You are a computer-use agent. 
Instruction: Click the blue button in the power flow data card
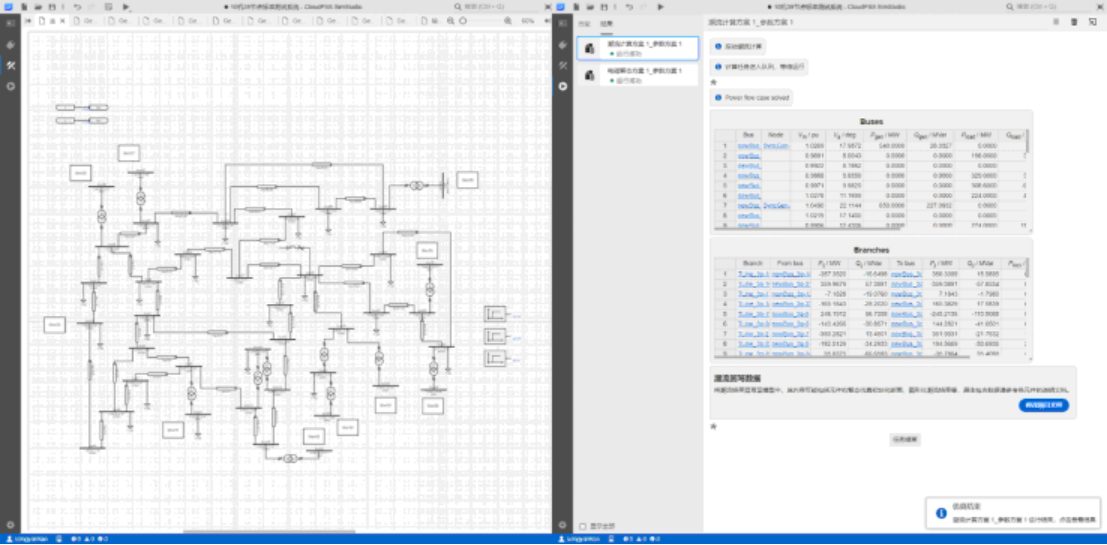click(x=1043, y=405)
